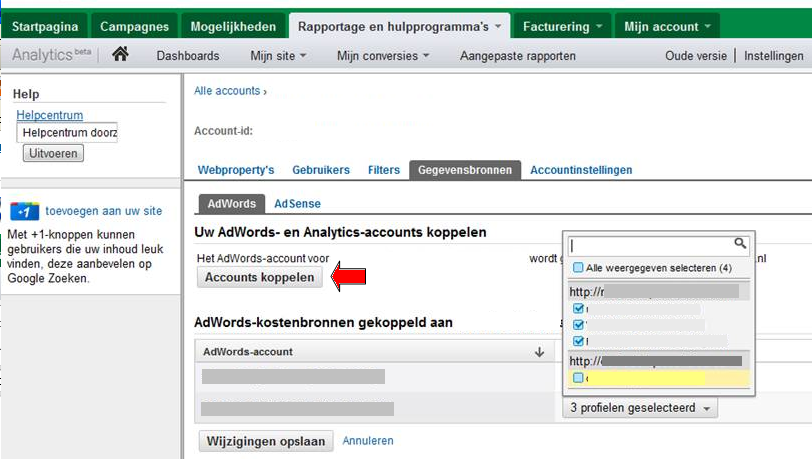Click 'Wijzigingen opslaan' to save changes
The image size is (812, 459).
(x=265, y=441)
